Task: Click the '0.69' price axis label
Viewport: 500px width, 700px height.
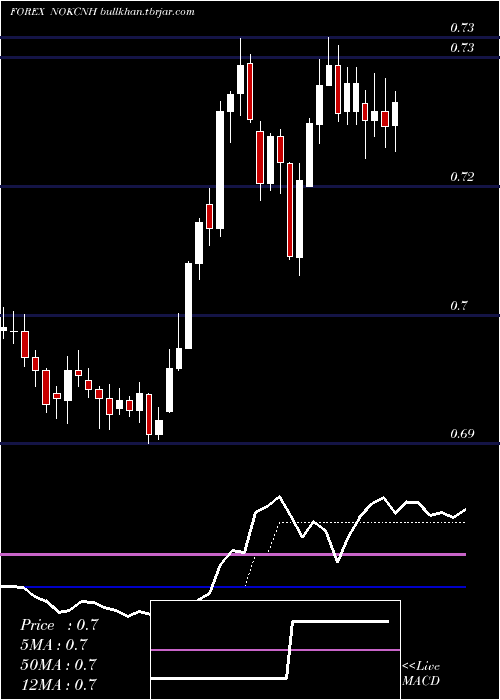Action: point(462,434)
